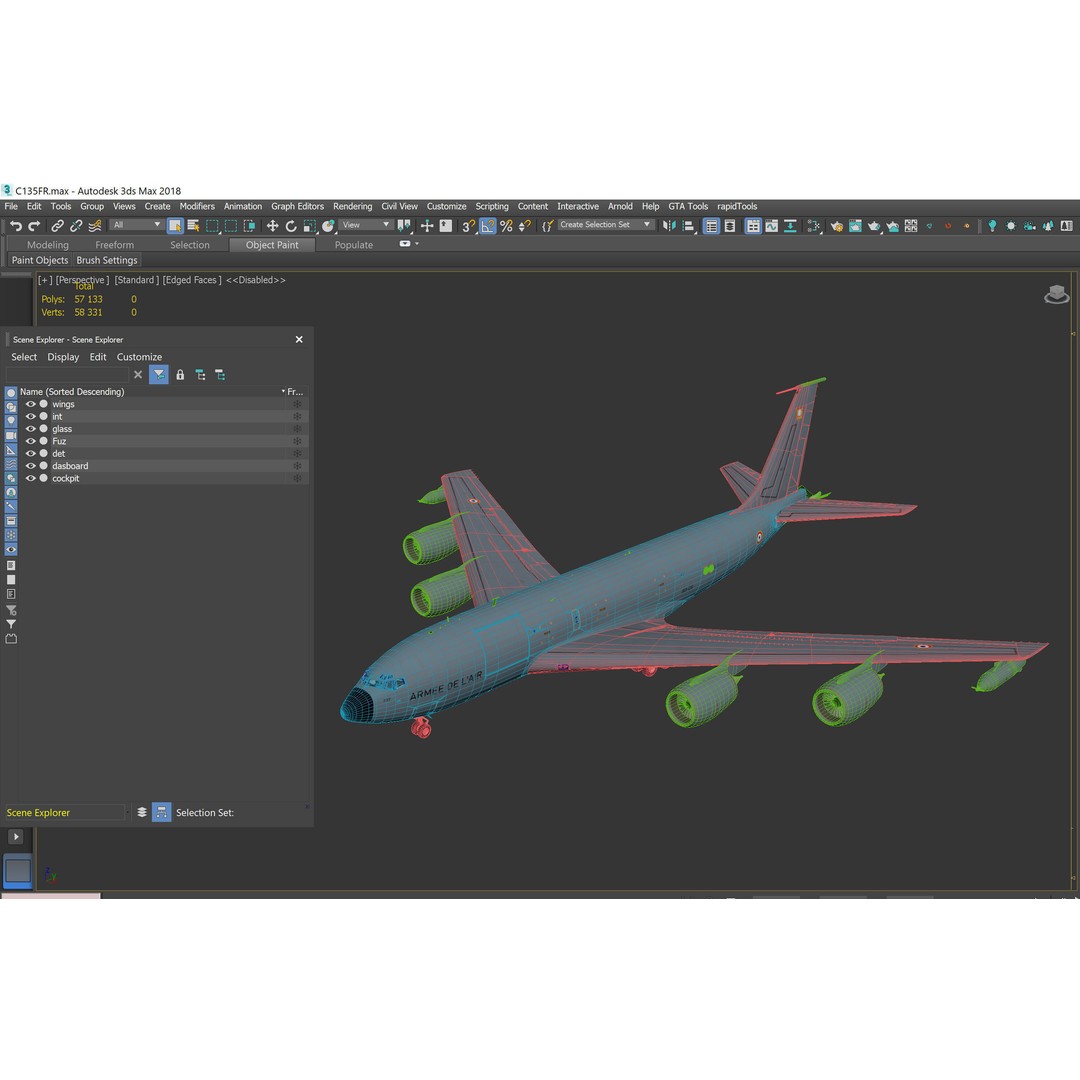The height and width of the screenshot is (1080, 1080).
Task: Open Select by Name dialog icon
Action: (194, 225)
